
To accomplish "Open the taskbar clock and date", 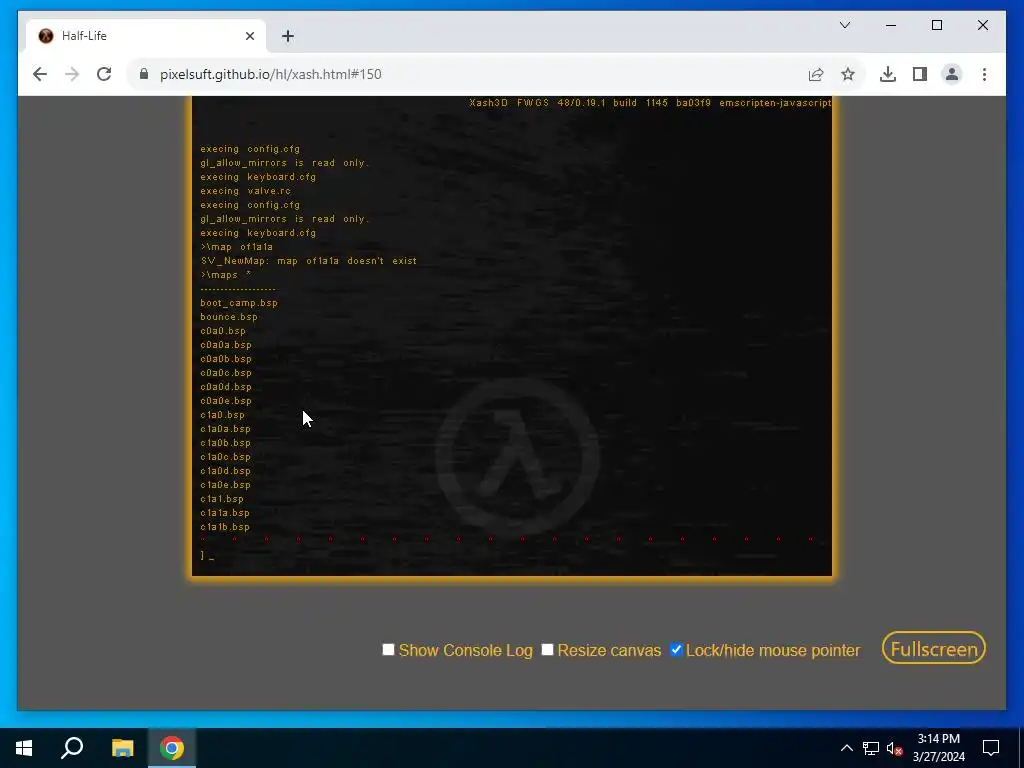I will click(938, 748).
